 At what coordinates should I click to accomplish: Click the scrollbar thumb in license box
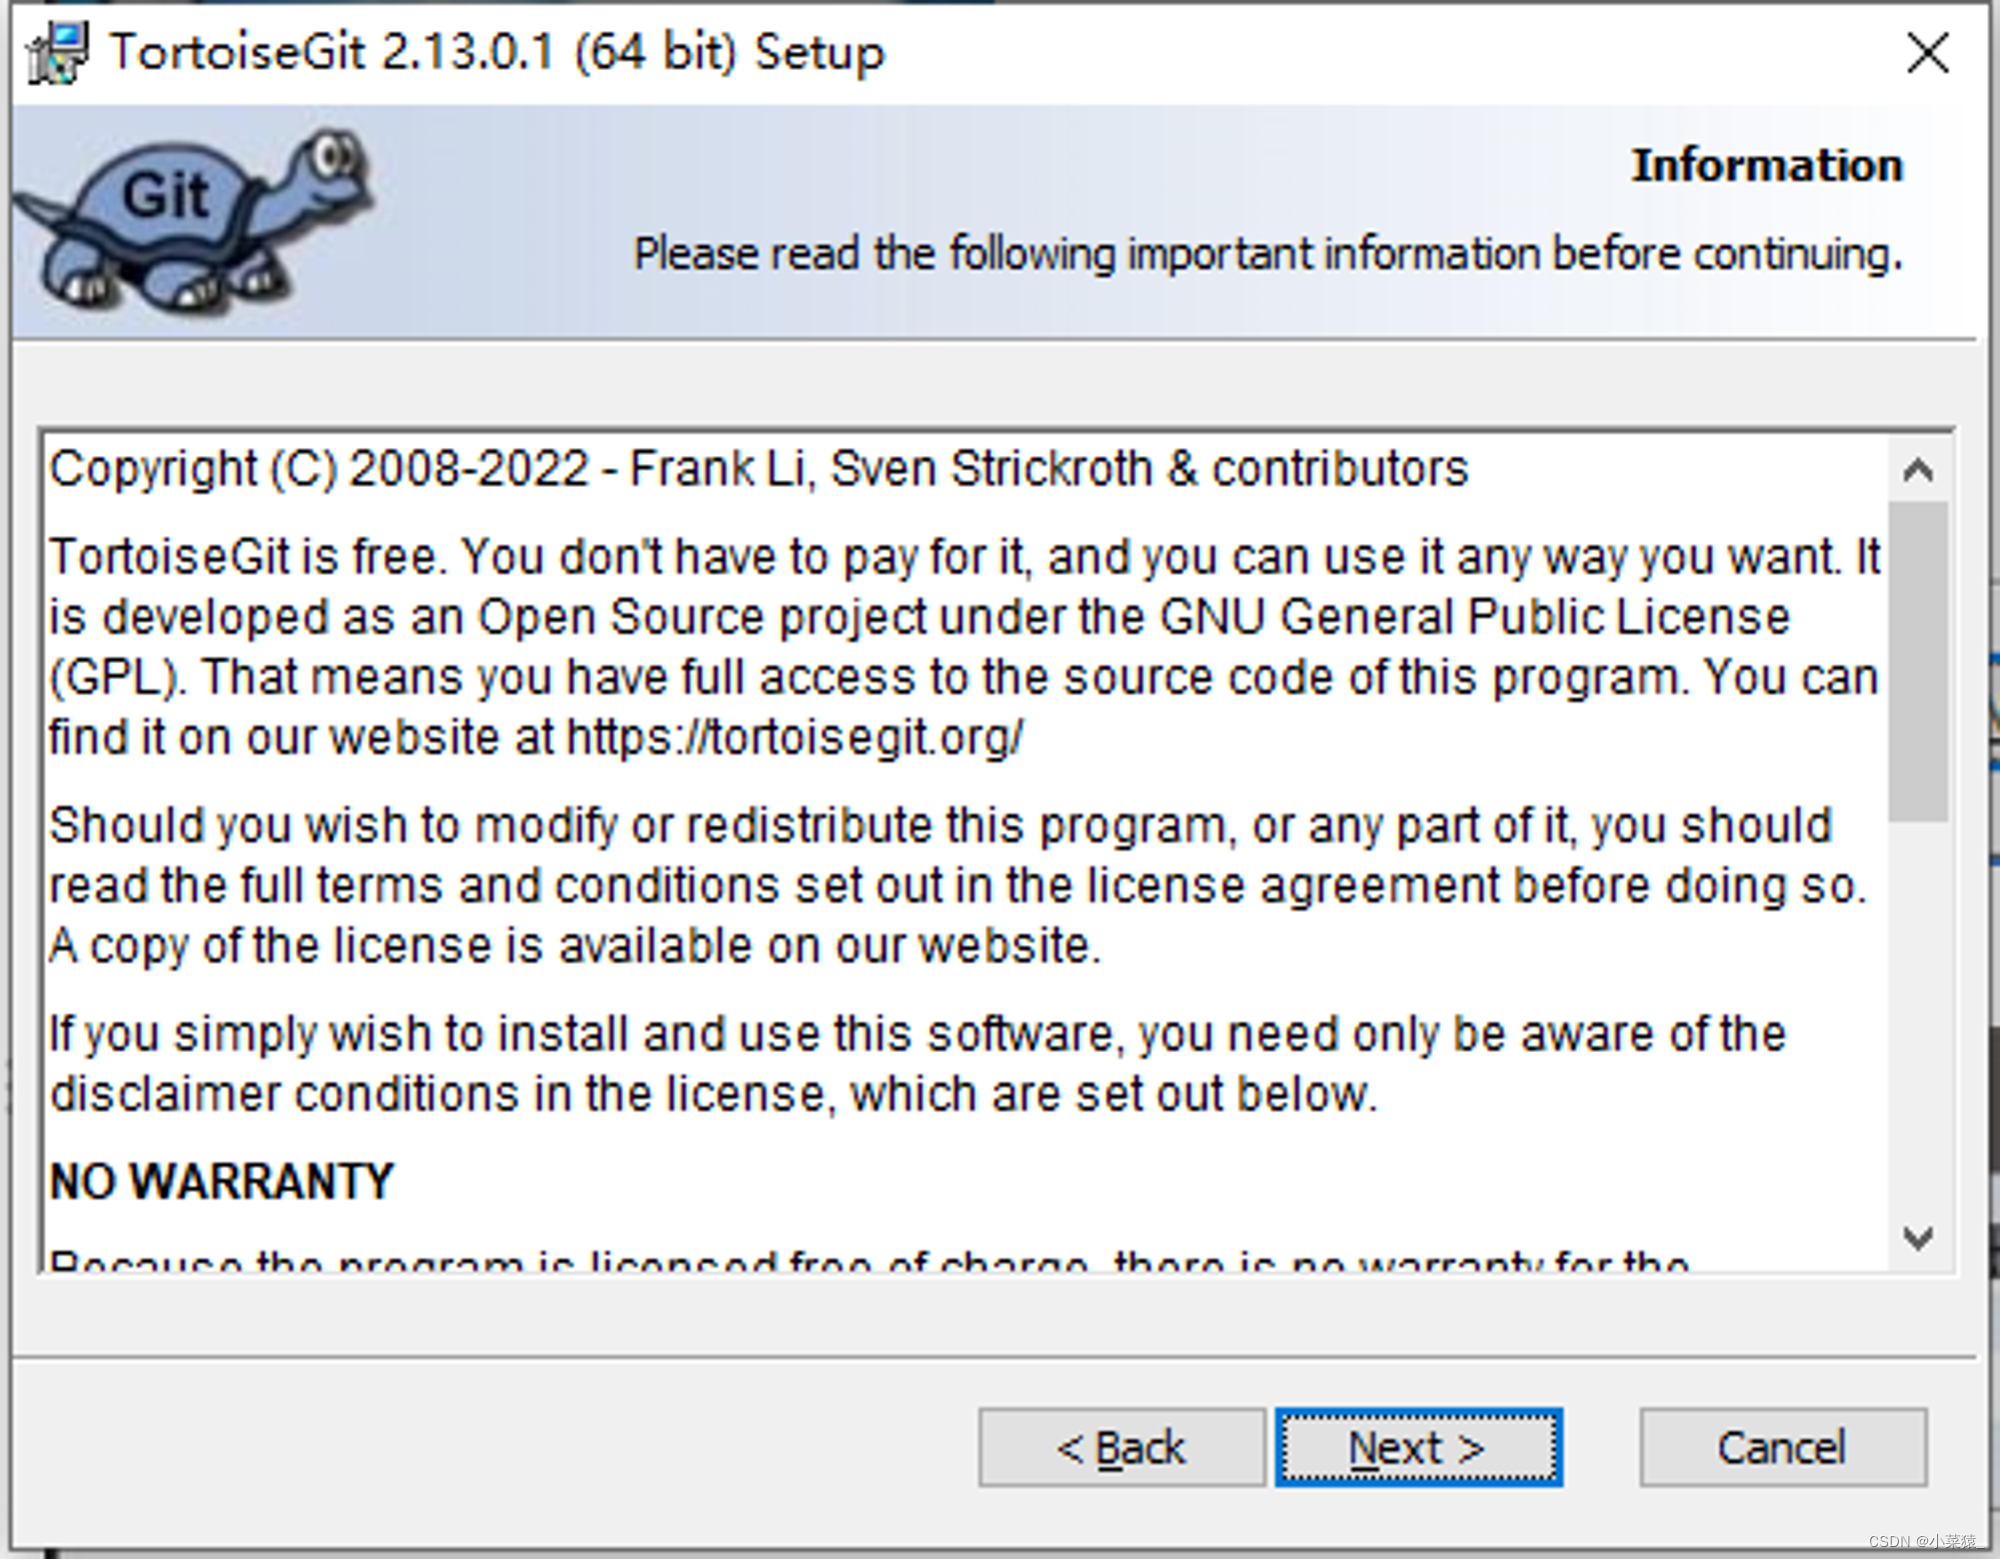(1917, 660)
